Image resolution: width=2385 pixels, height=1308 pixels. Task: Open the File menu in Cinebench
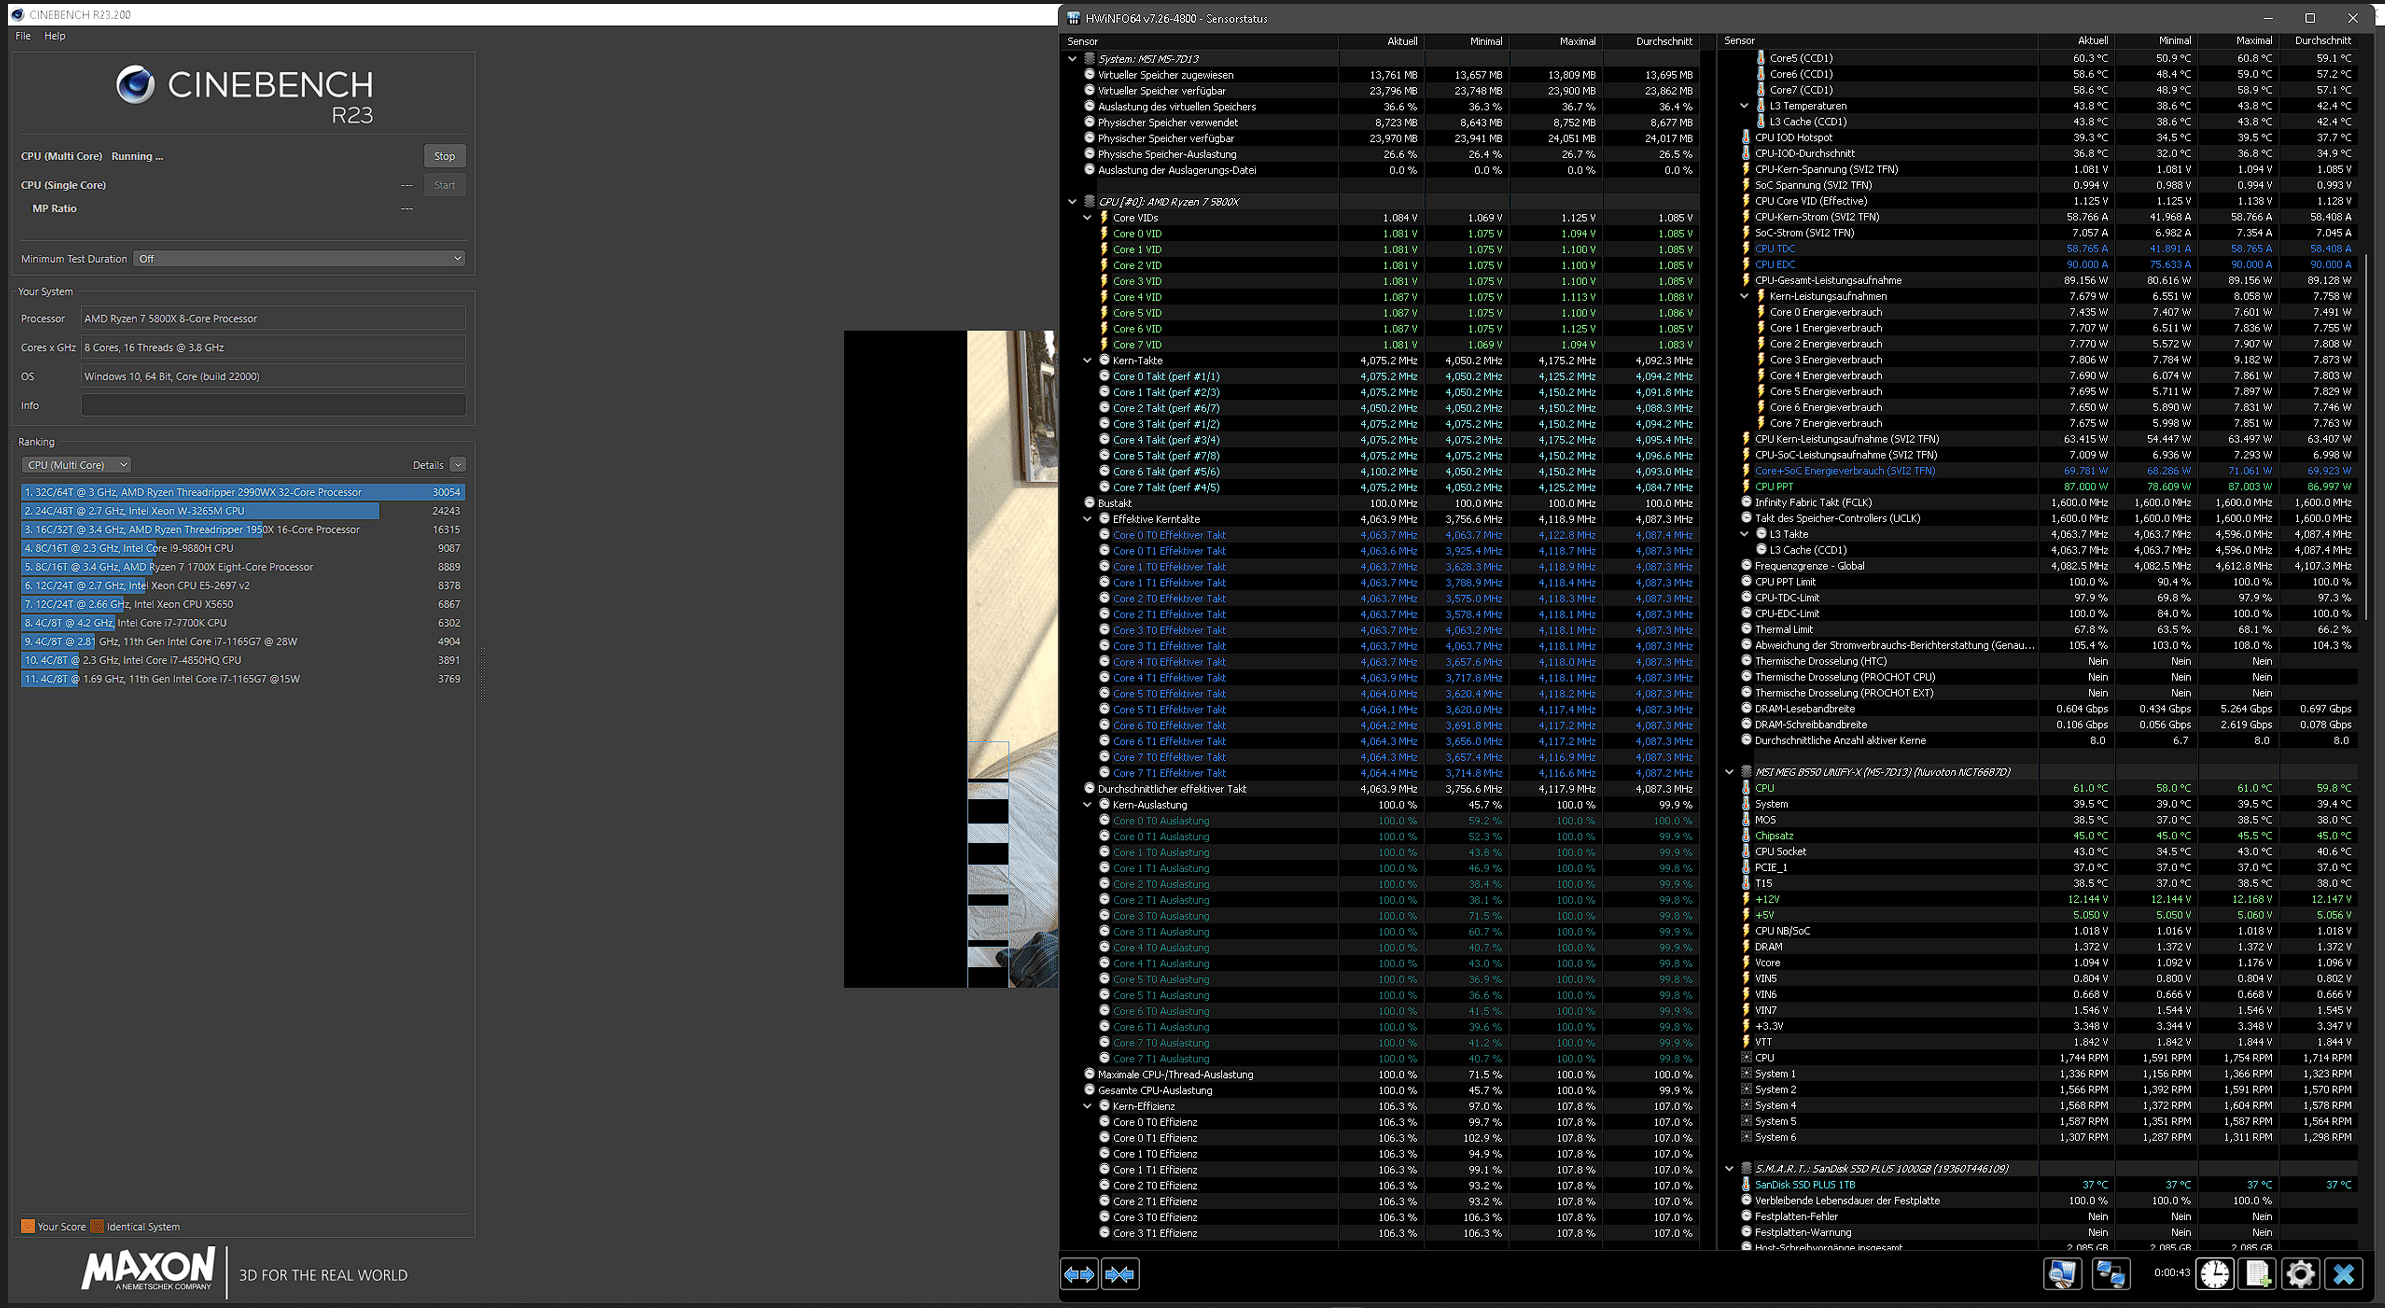(23, 36)
